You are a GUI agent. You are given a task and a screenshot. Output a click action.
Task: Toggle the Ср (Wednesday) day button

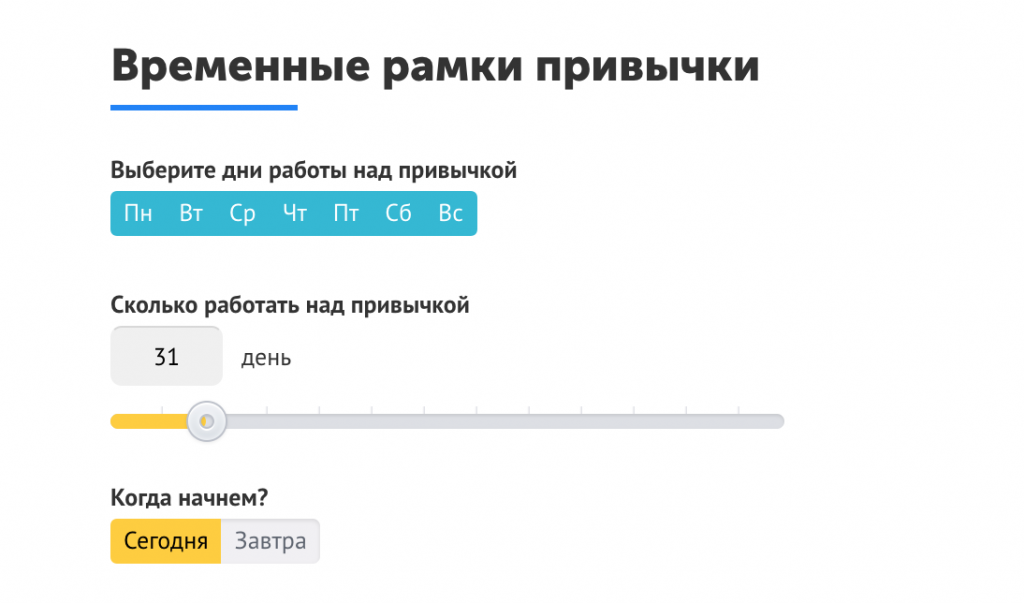tap(243, 214)
